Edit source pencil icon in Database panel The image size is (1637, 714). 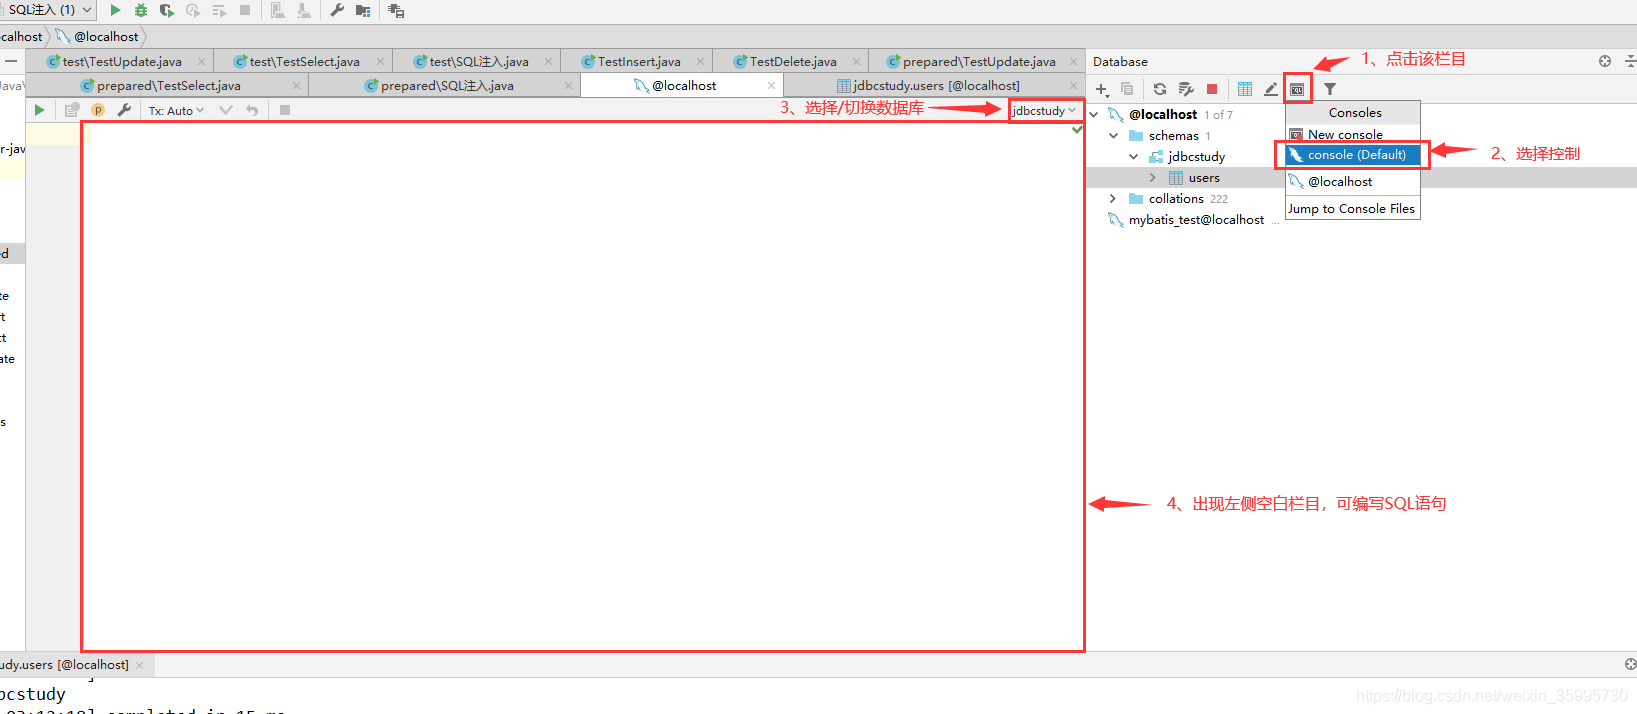pos(1271,89)
